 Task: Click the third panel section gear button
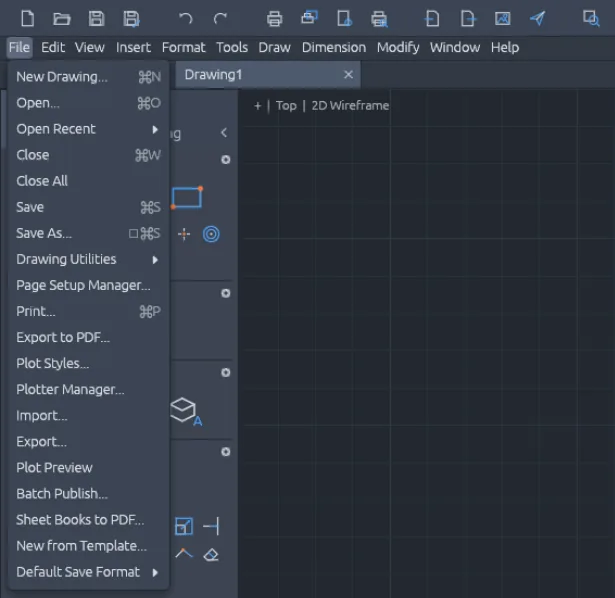click(226, 373)
